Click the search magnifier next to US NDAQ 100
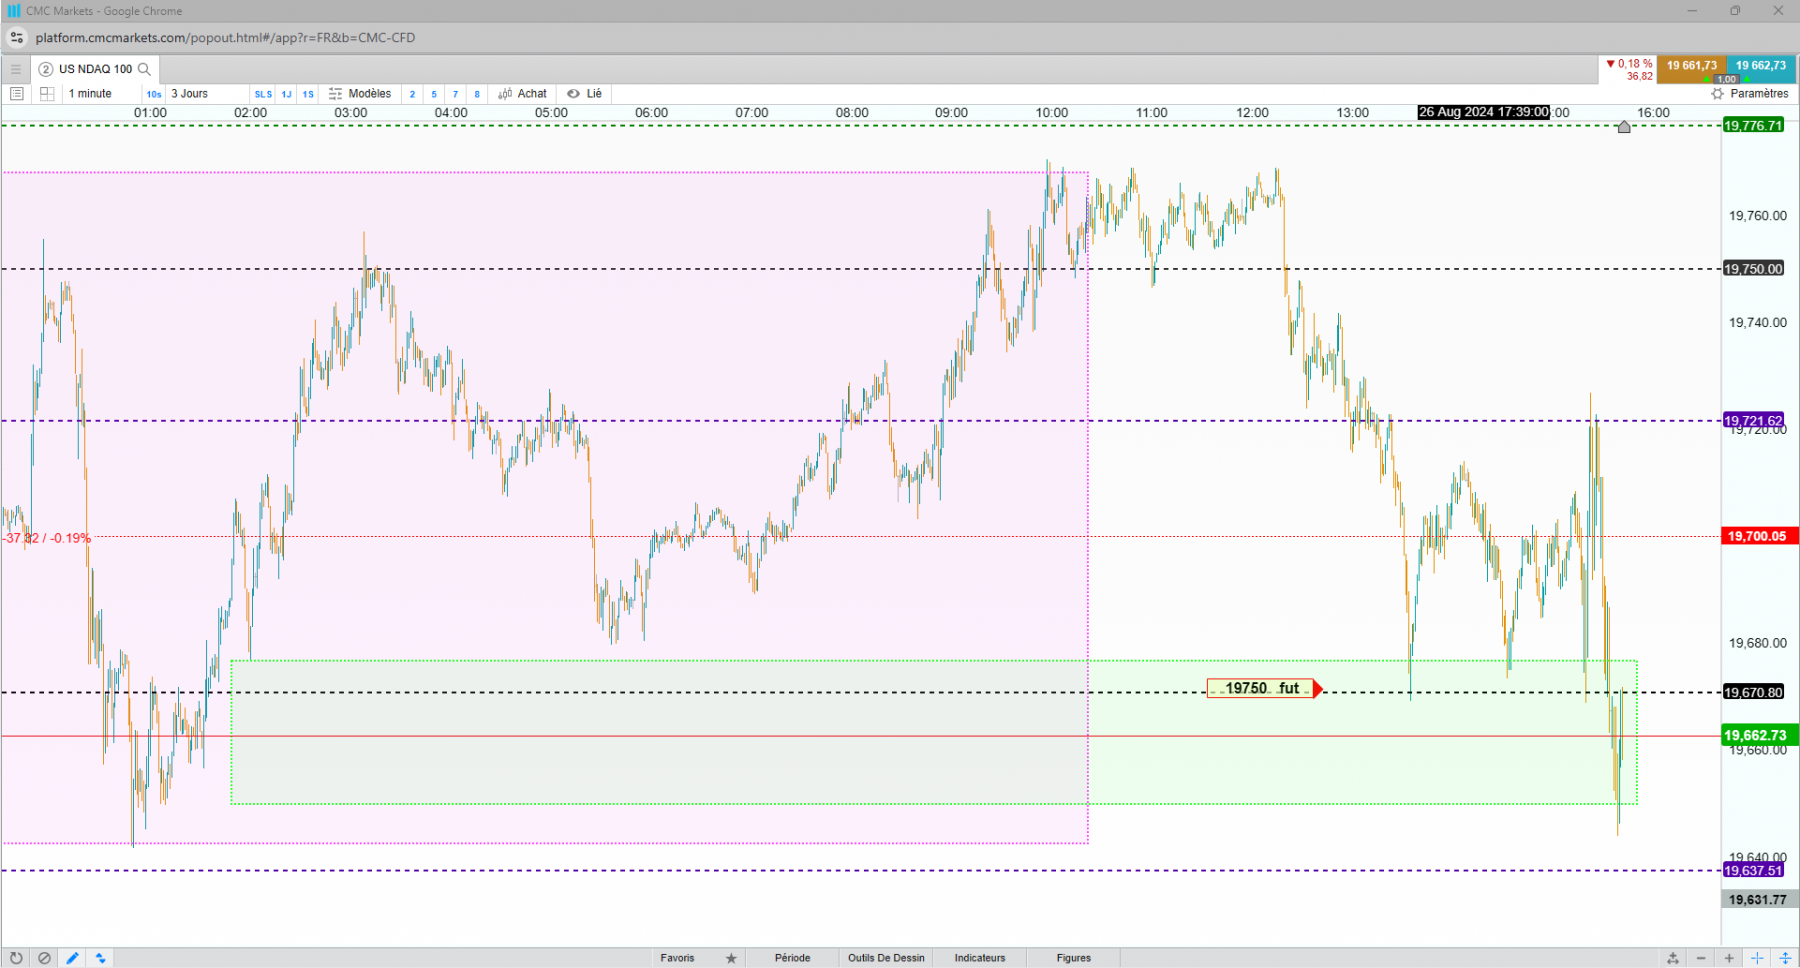 point(144,69)
